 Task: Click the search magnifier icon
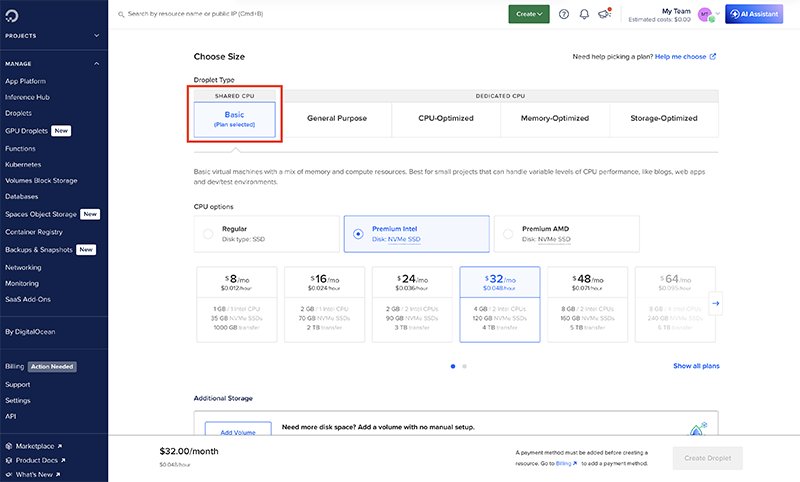[x=122, y=15]
